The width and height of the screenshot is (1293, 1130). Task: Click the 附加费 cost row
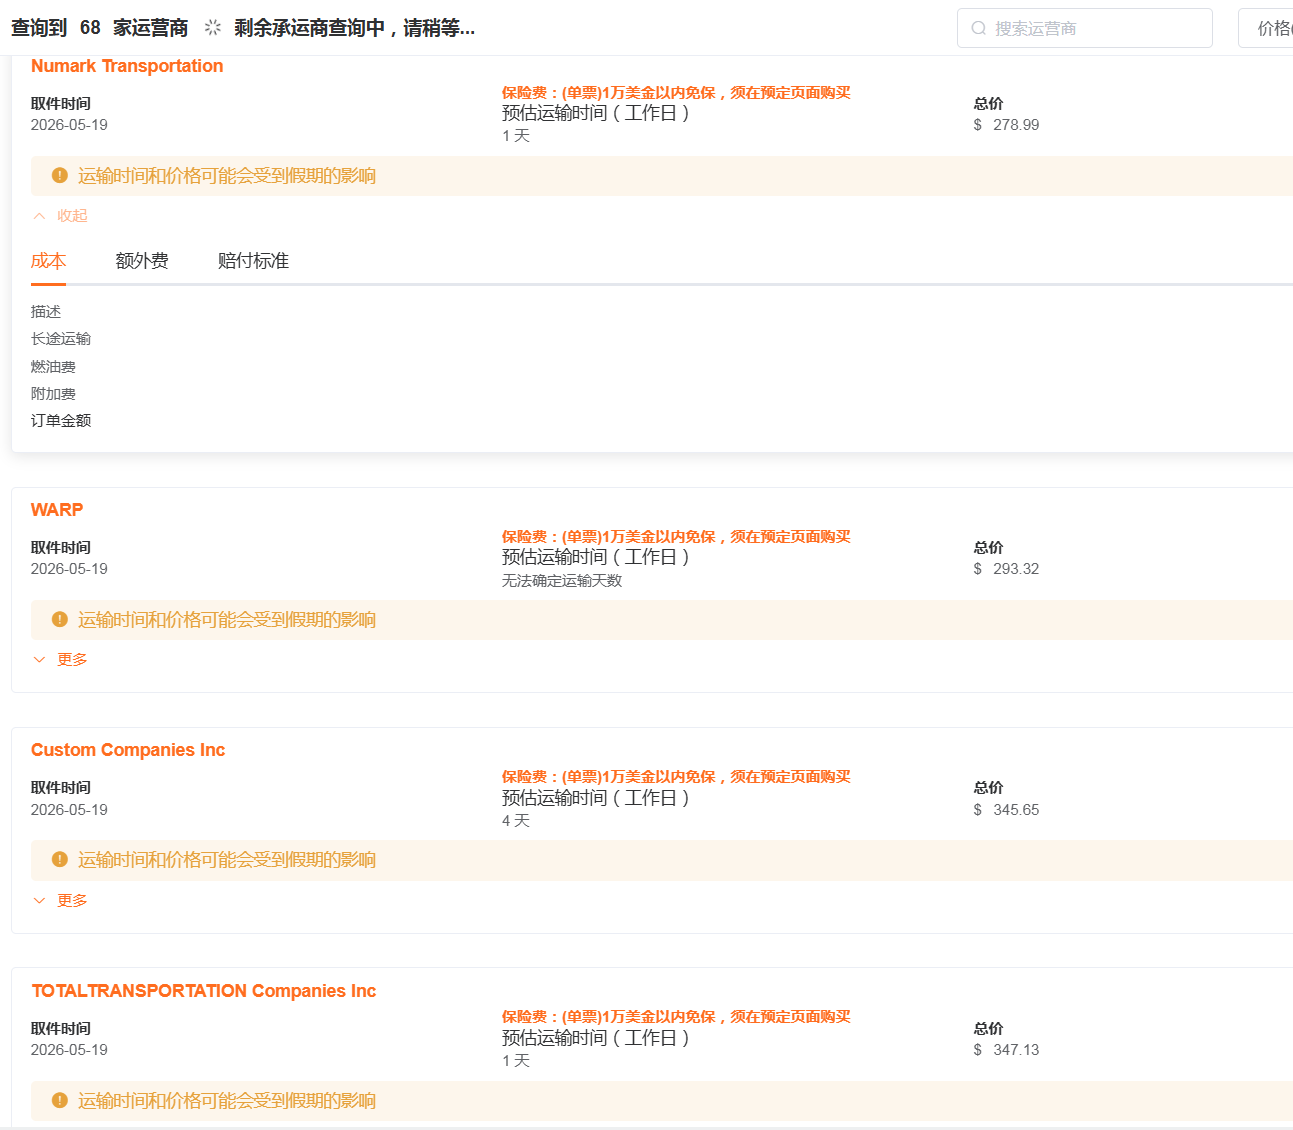click(x=53, y=394)
